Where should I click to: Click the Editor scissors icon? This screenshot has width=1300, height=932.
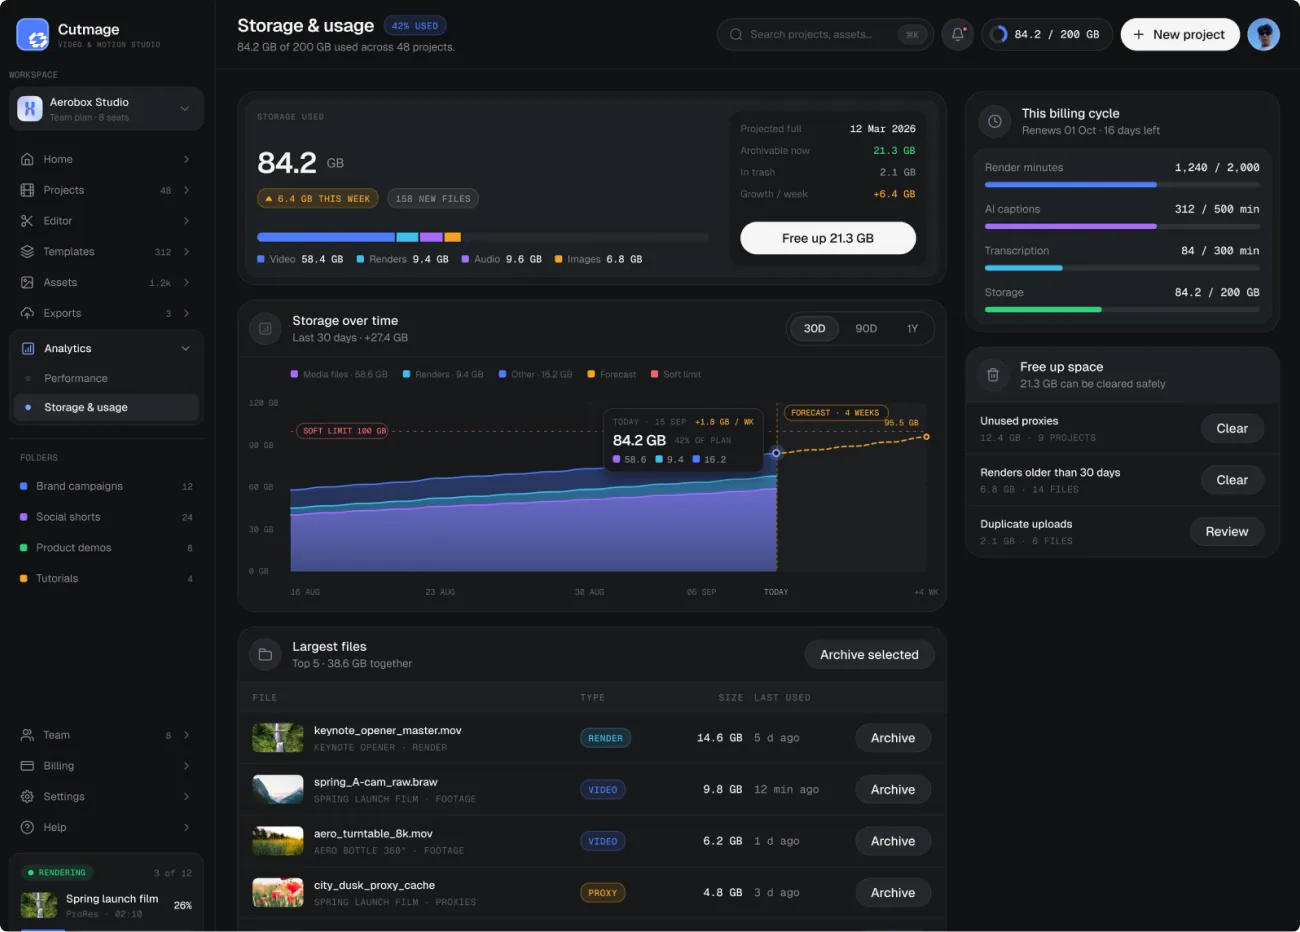(x=27, y=221)
